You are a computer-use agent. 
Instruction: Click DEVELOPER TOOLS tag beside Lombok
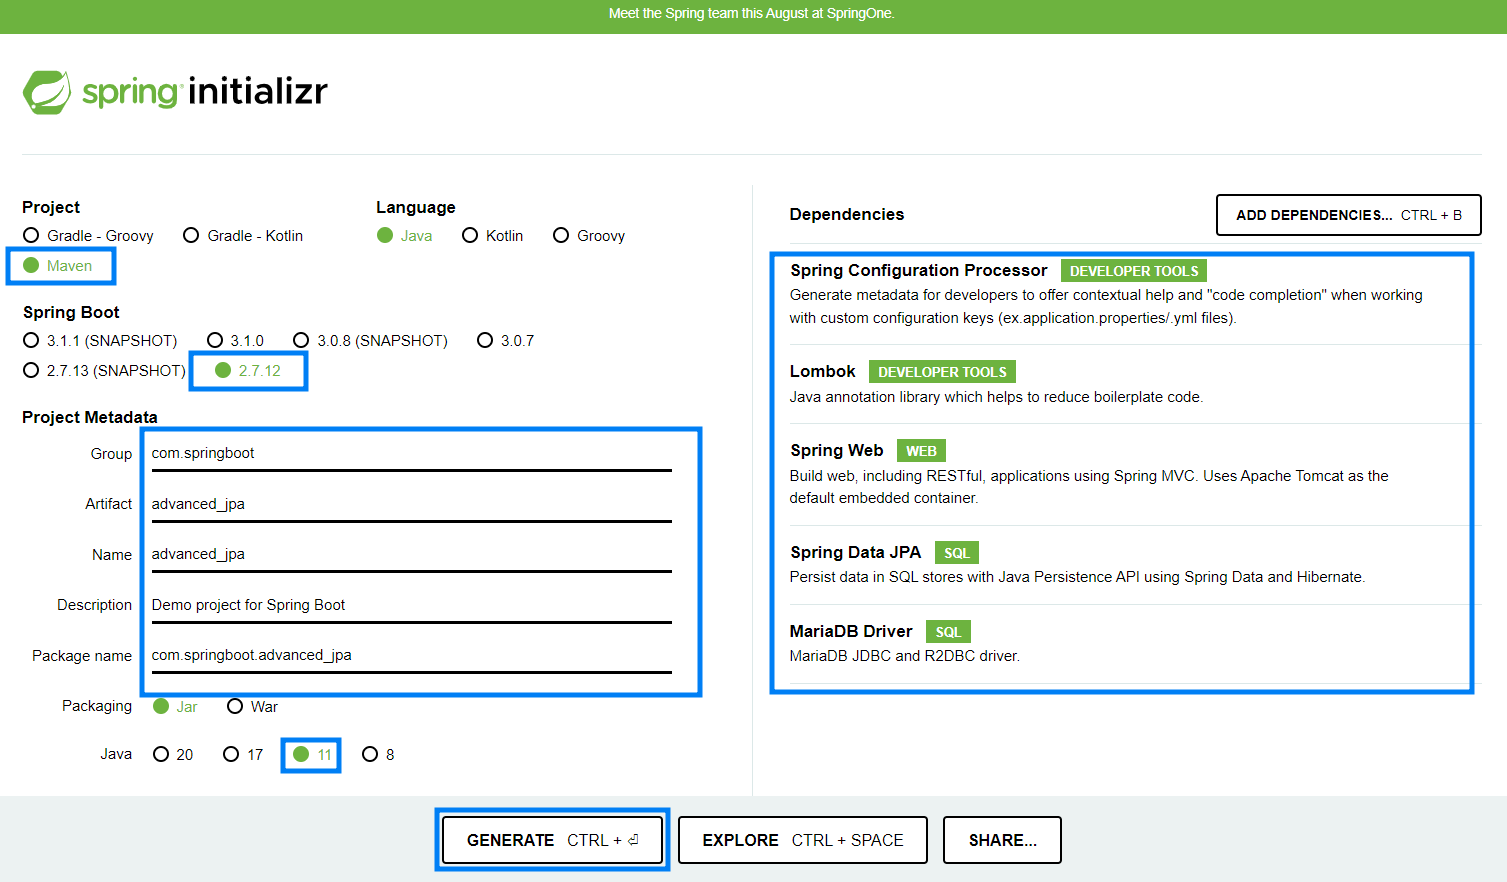pos(942,372)
